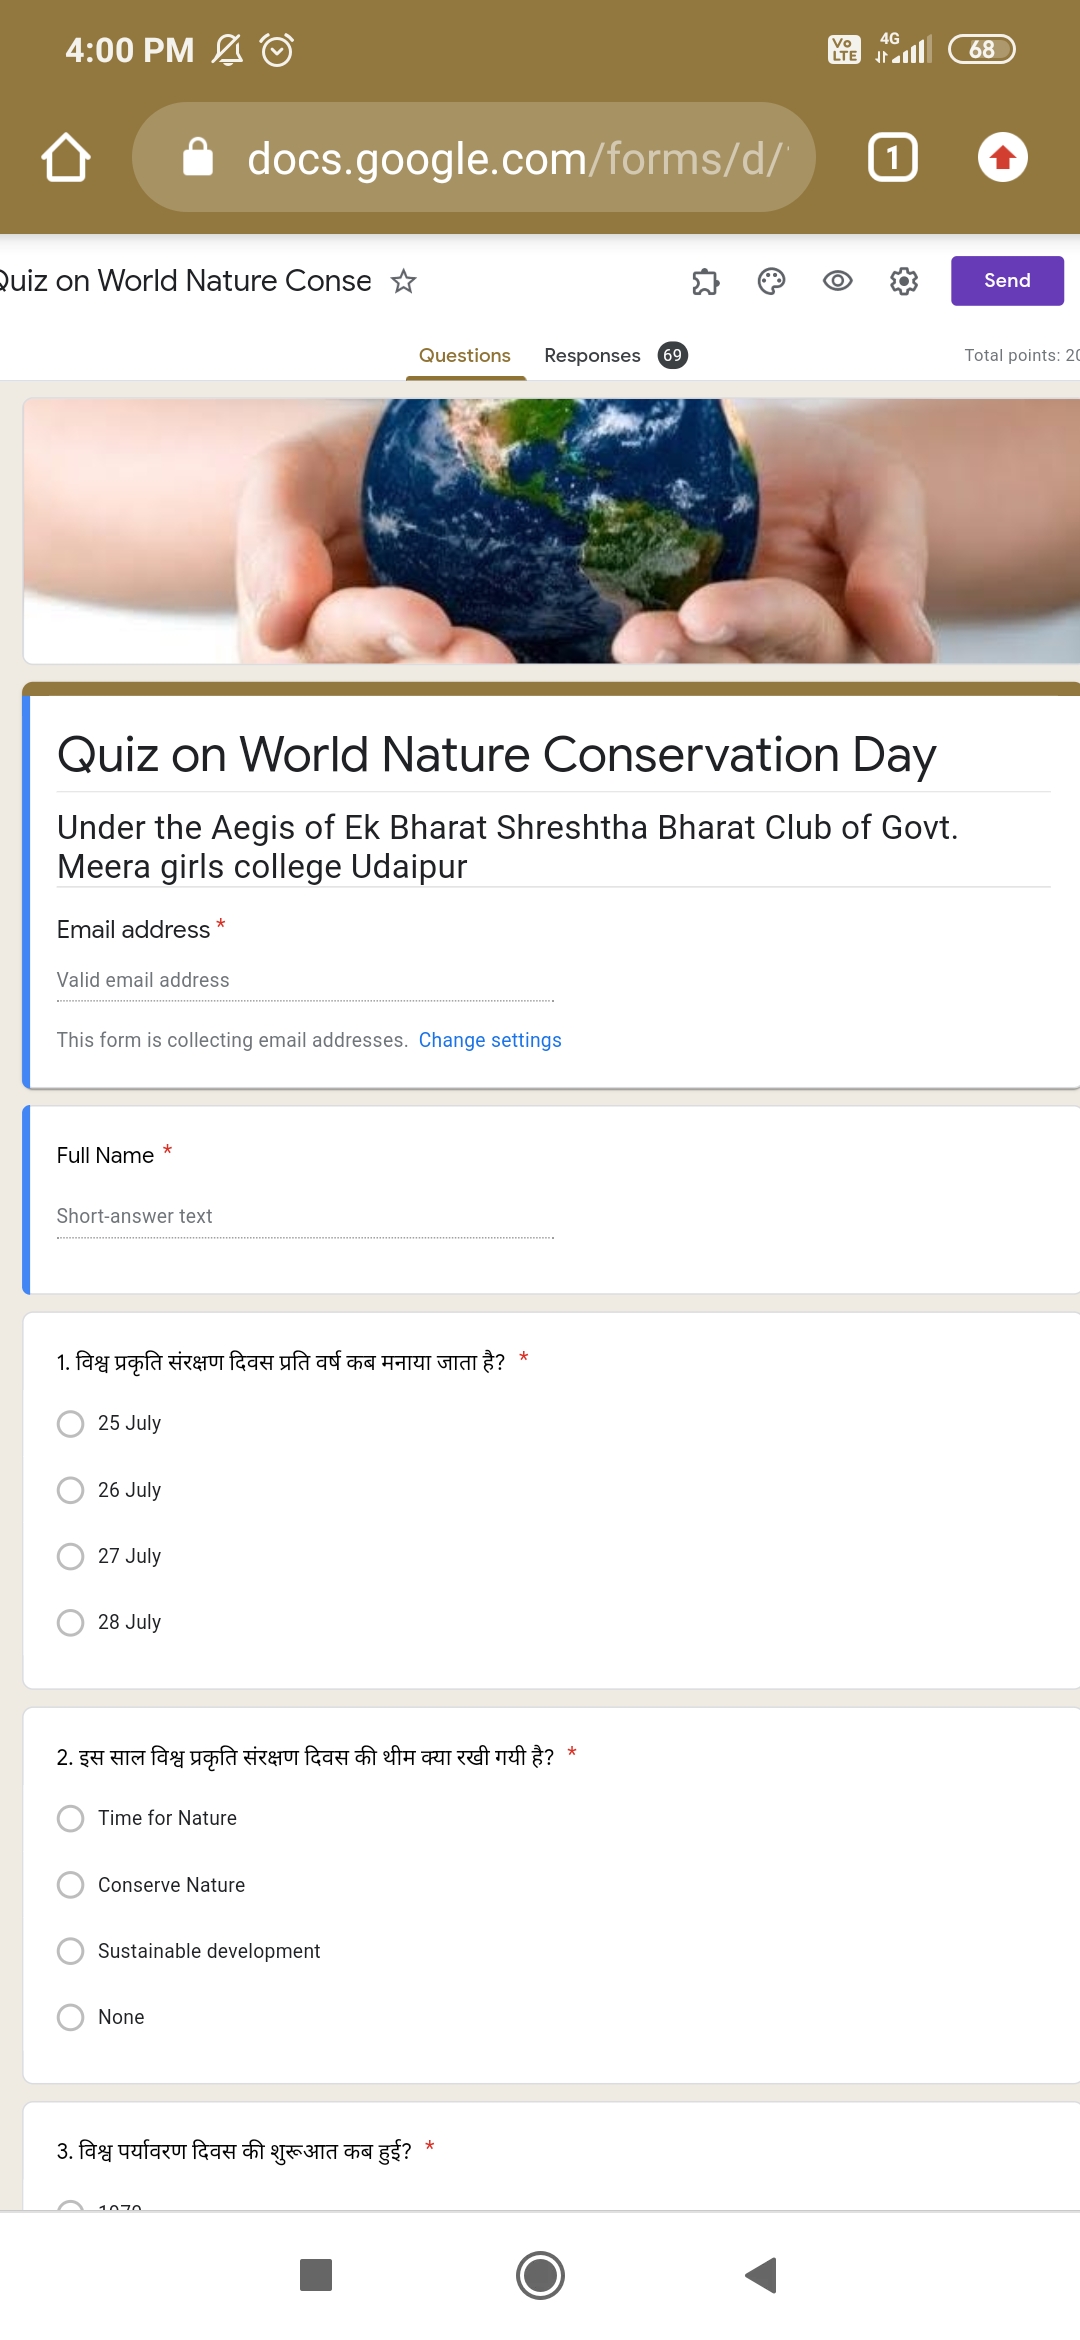Open the theme customization palette icon
This screenshot has height=2340, width=1080.
pos(771,281)
